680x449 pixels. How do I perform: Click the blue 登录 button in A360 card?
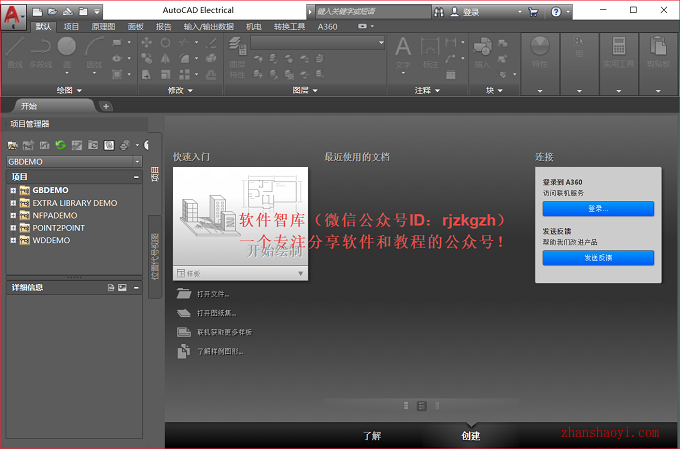(x=598, y=209)
